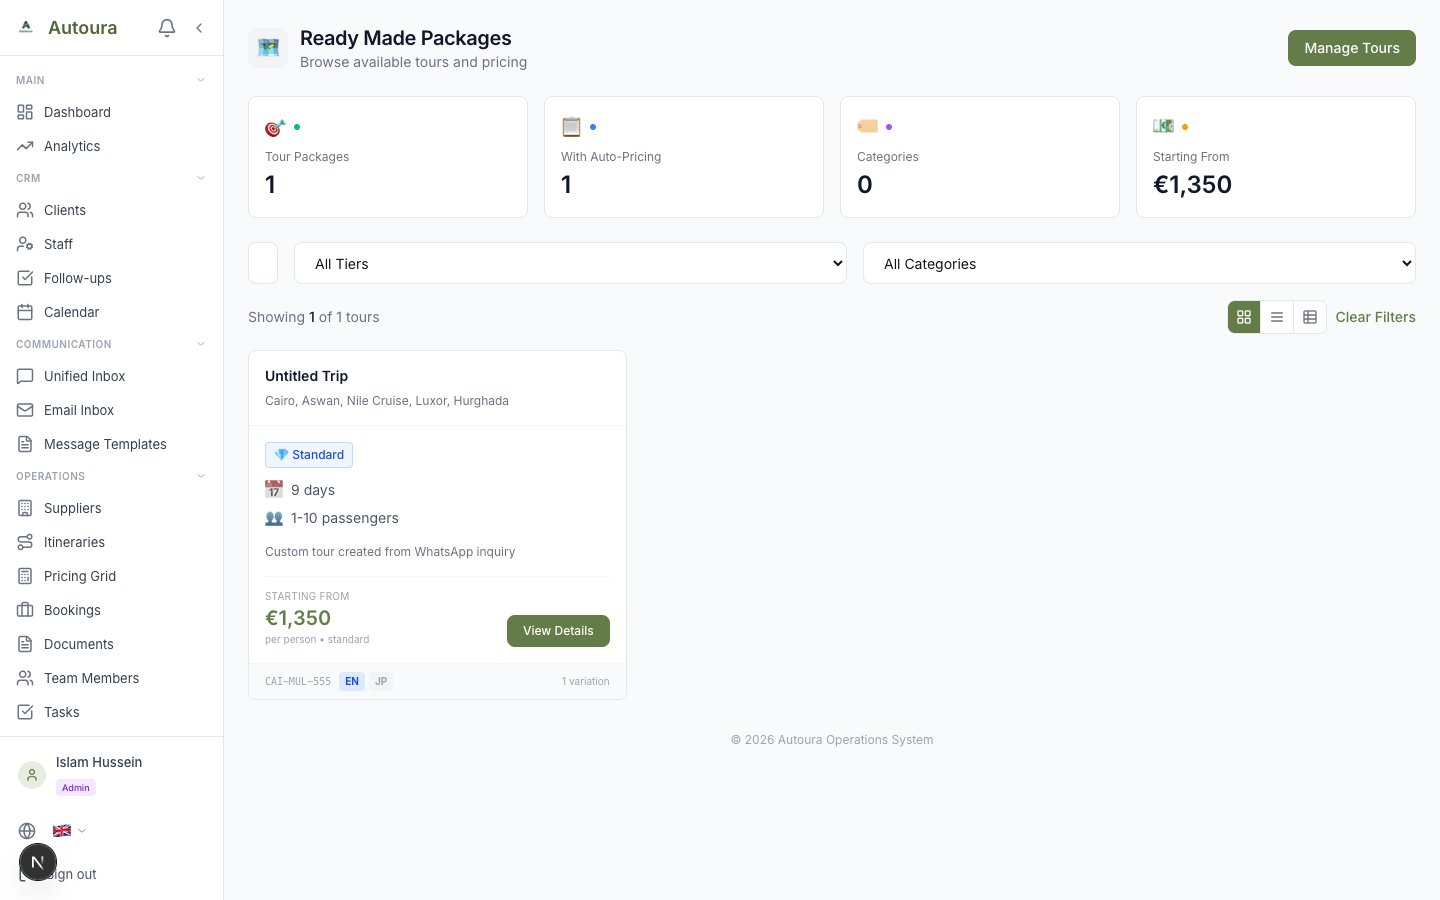1440x900 pixels.
Task: Click Starting From money icon
Action: [1163, 126]
